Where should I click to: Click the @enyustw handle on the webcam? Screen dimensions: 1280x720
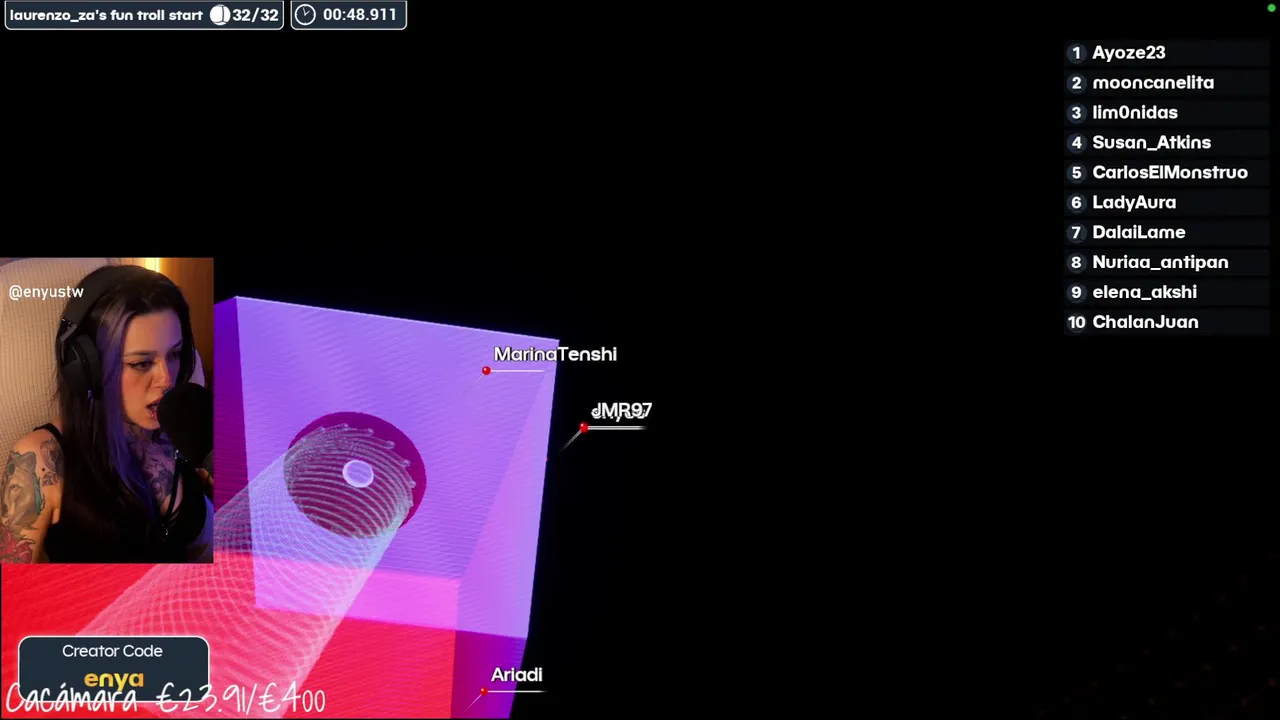point(46,292)
